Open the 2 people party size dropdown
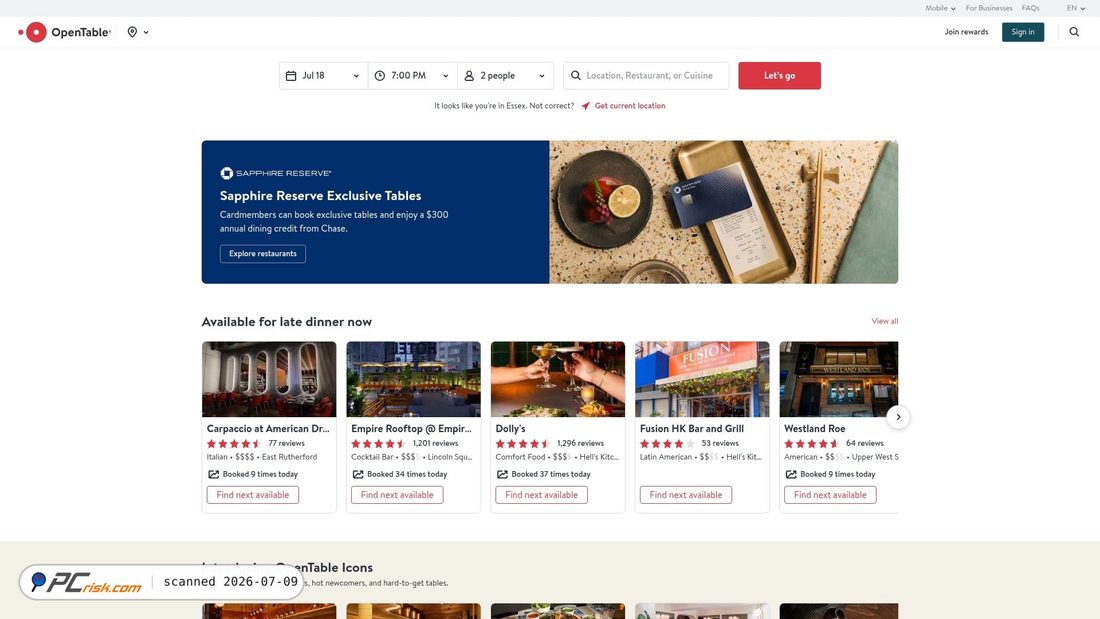Viewport: 1100px width, 619px height. (505, 76)
